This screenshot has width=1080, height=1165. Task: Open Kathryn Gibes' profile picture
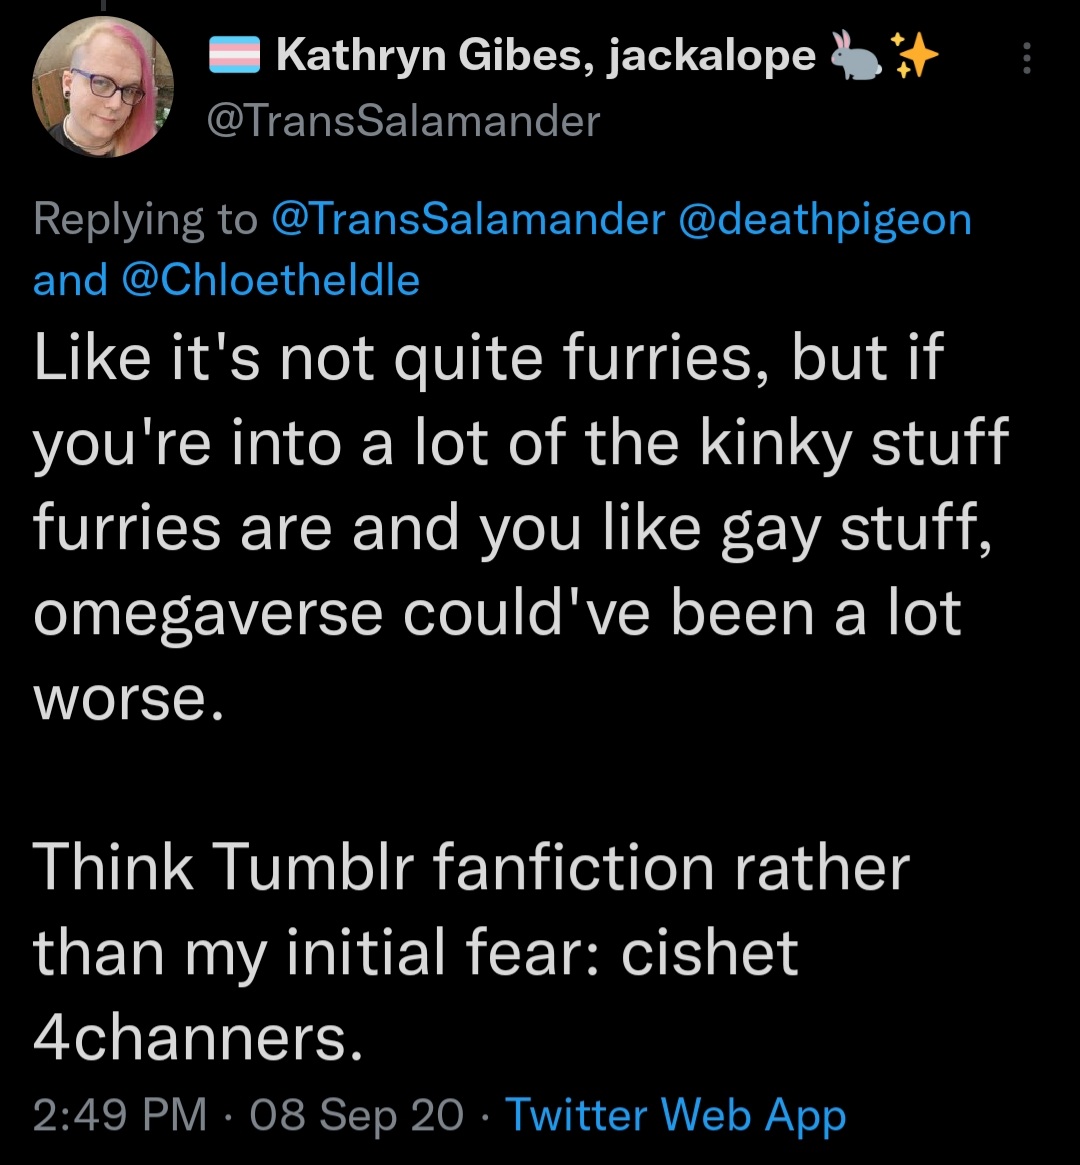(103, 87)
